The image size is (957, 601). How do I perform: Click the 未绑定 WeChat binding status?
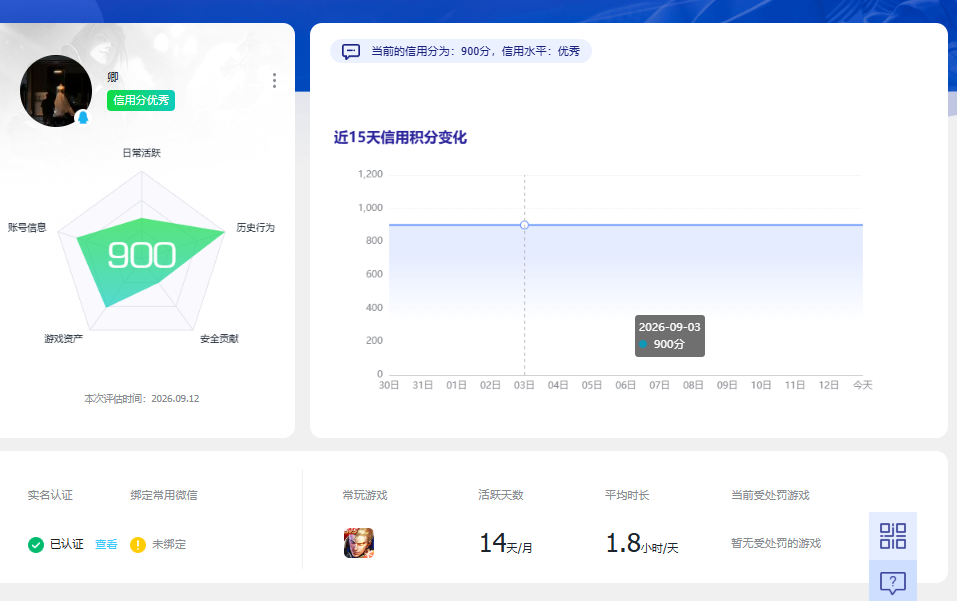click(x=169, y=544)
